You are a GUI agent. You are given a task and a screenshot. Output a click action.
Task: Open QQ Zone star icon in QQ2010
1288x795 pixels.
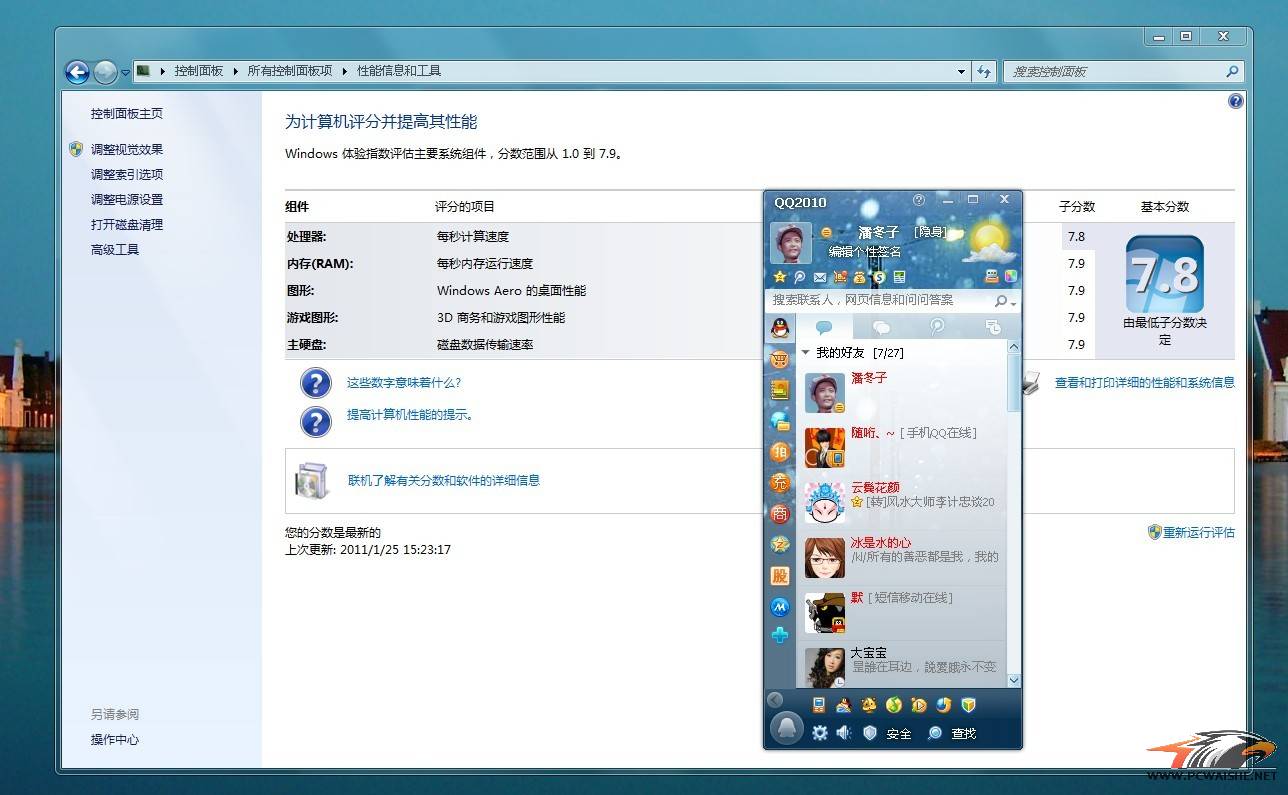(780, 277)
